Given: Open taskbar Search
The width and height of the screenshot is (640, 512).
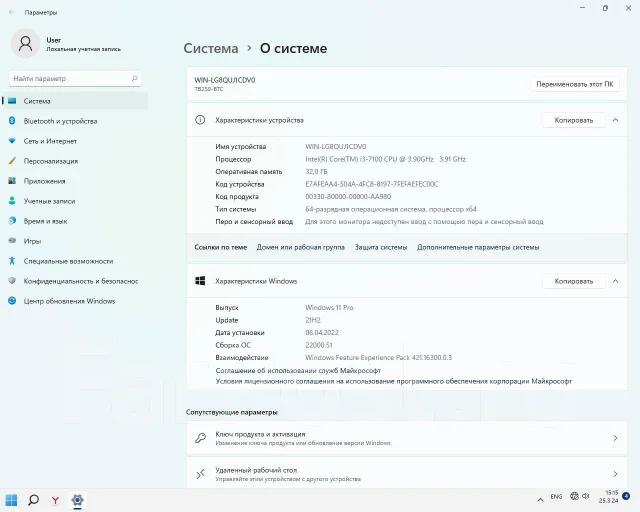Looking at the screenshot, I should tap(33, 500).
